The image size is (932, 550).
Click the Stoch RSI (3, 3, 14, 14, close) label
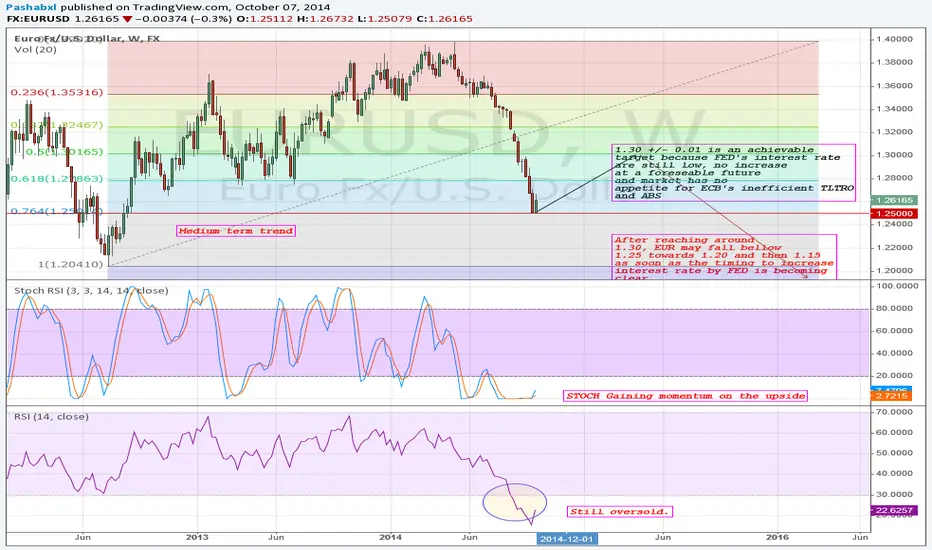coord(91,291)
